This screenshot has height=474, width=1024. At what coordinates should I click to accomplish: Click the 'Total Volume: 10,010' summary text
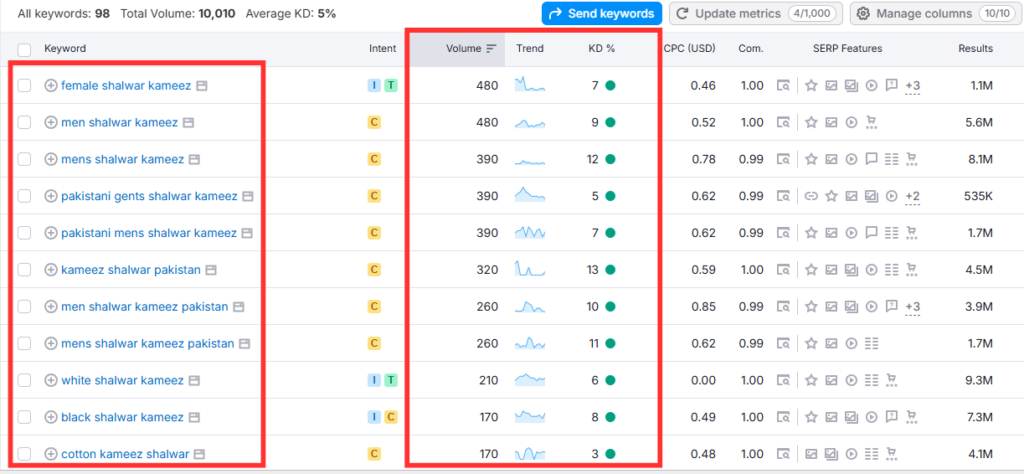pos(178,13)
